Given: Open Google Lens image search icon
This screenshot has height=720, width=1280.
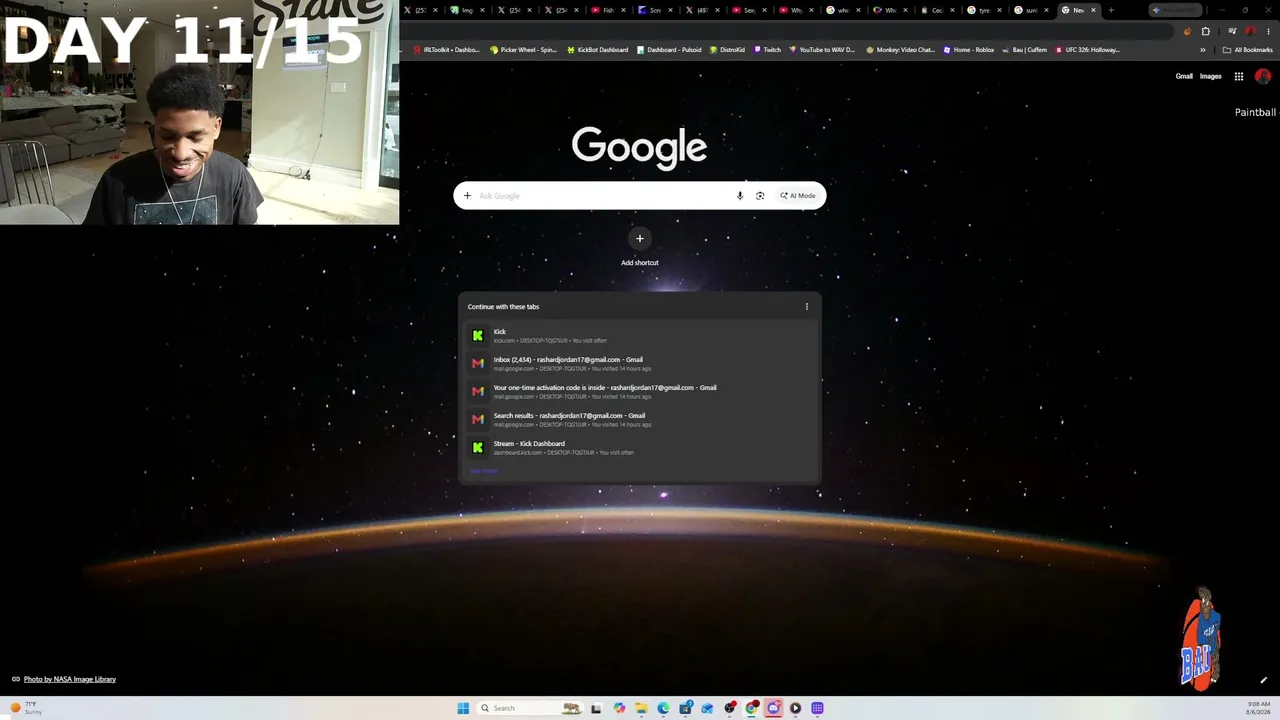Looking at the screenshot, I should (x=760, y=196).
